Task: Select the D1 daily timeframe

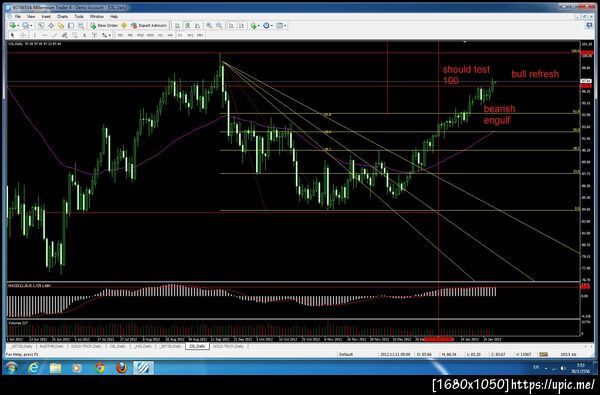Action: pyautogui.click(x=180, y=35)
